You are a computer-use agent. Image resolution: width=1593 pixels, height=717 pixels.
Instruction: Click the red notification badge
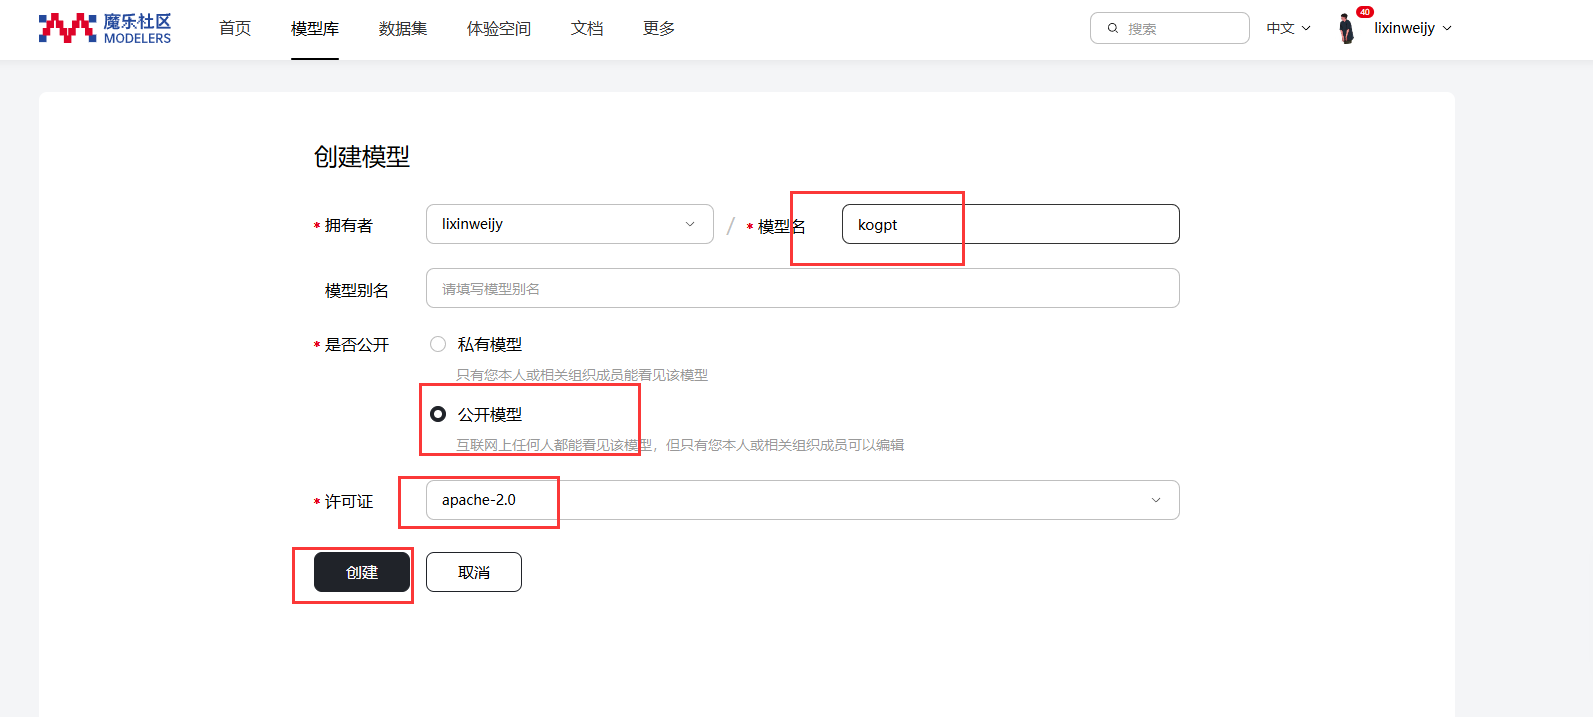point(1364,12)
